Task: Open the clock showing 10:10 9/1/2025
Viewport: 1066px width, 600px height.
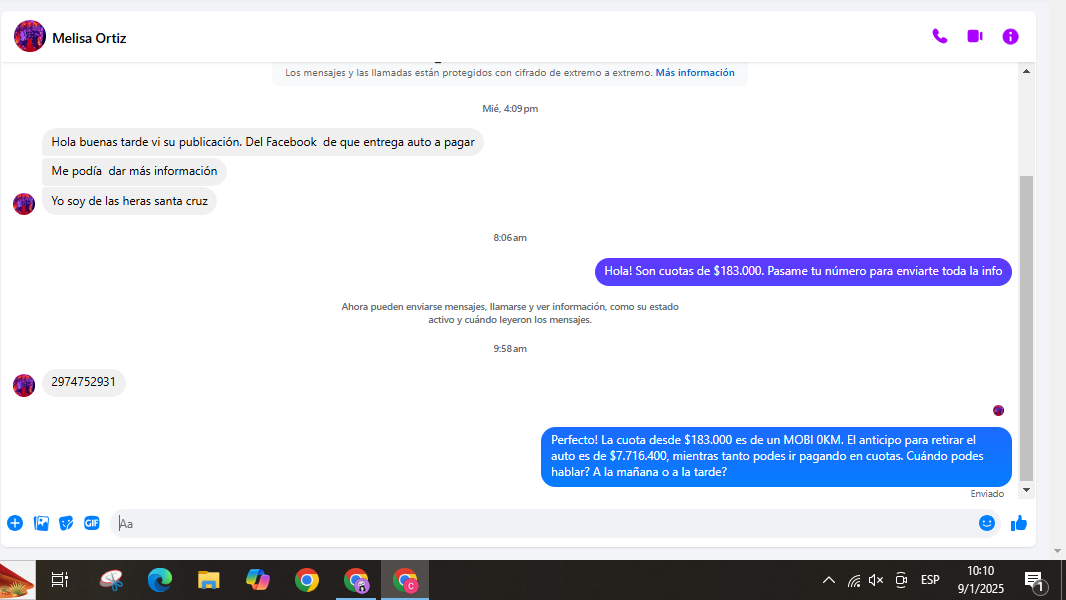Action: pos(980,580)
